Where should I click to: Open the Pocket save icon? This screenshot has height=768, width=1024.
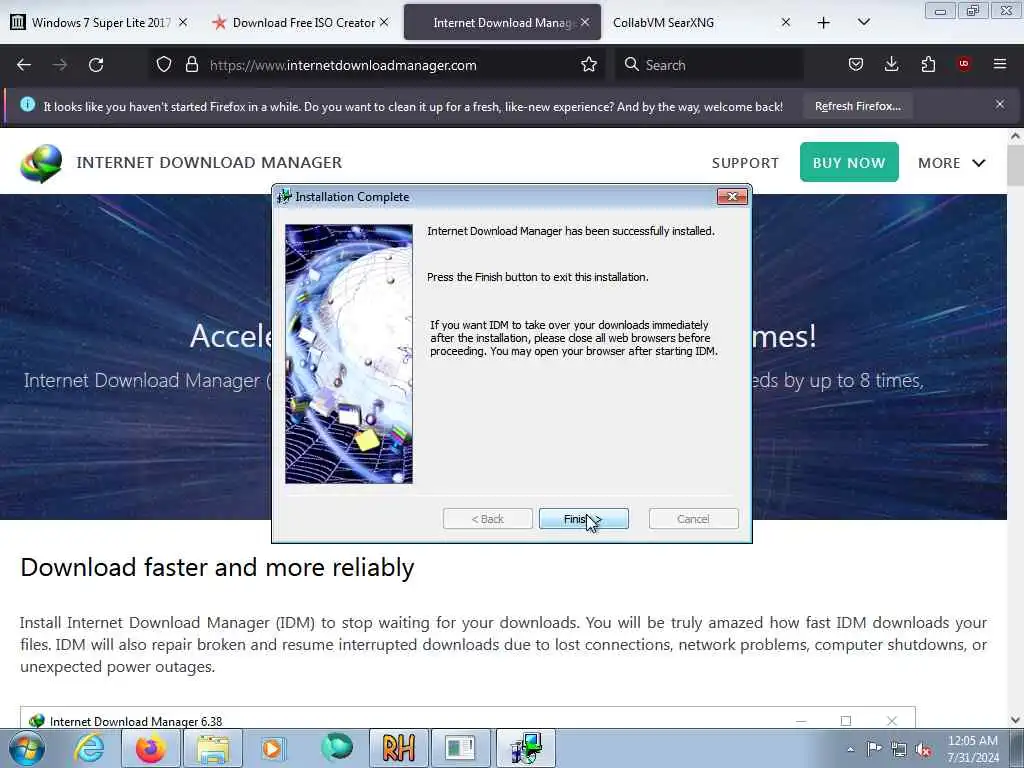click(856, 64)
